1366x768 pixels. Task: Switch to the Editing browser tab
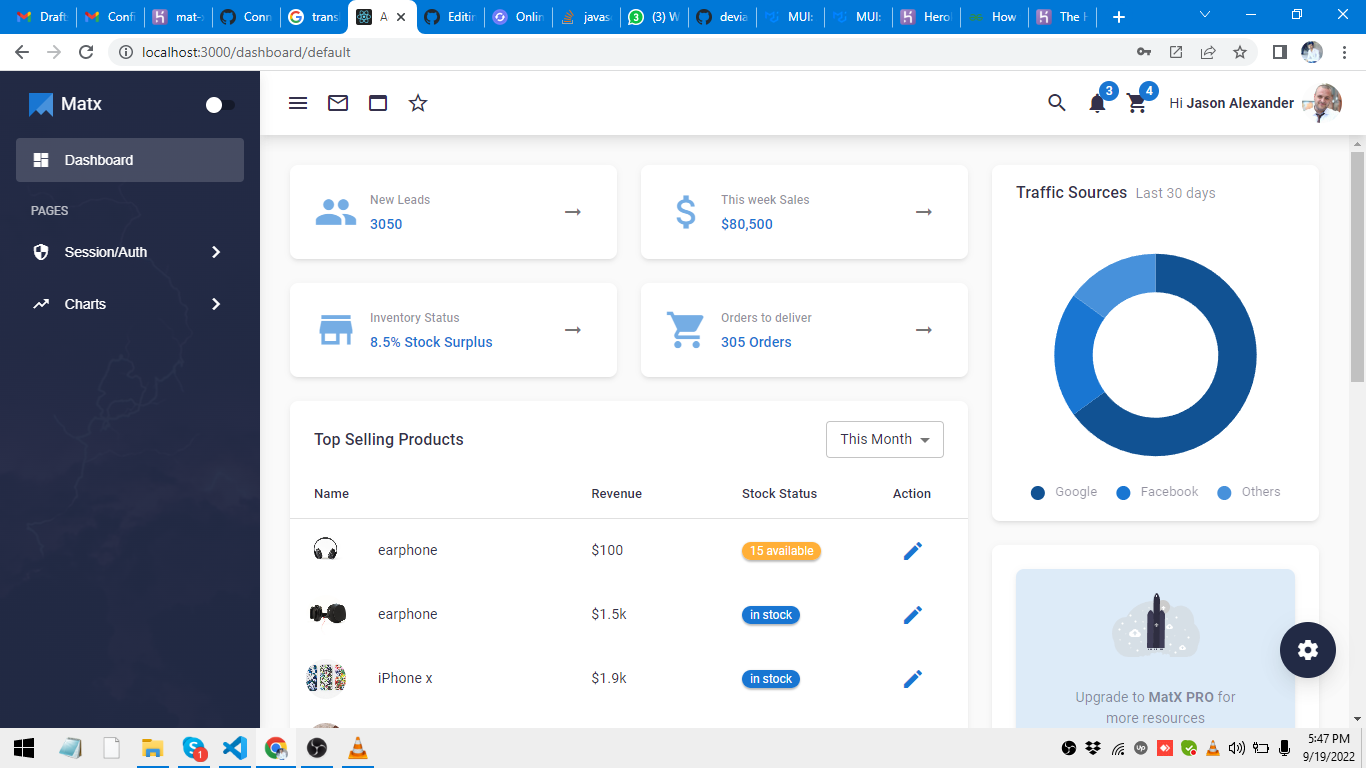[450, 16]
